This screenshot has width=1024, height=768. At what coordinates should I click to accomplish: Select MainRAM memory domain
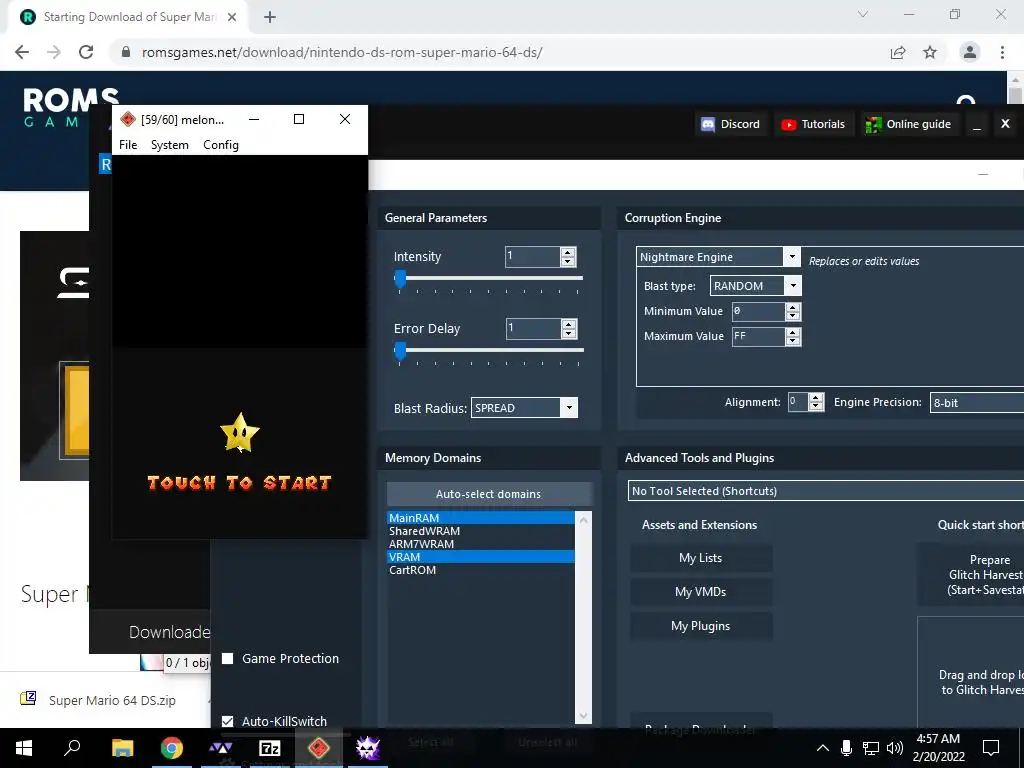[x=481, y=518]
